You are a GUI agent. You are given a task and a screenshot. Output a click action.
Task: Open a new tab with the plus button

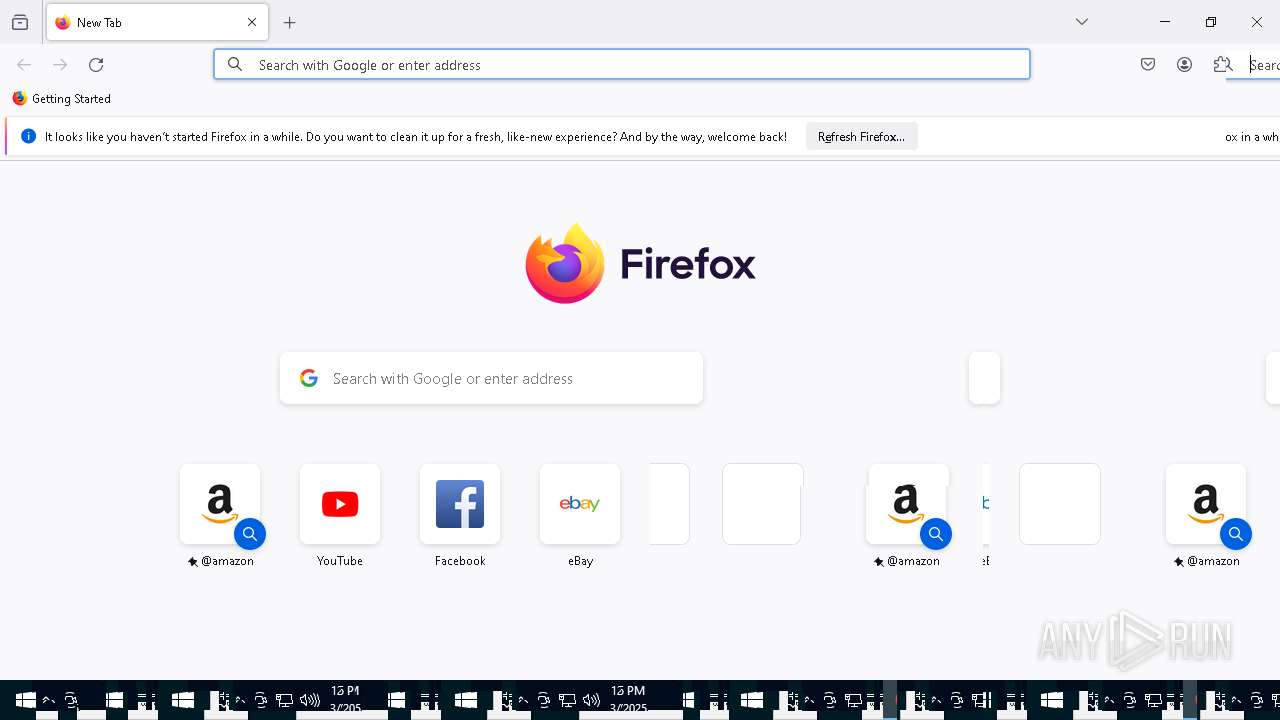point(290,22)
